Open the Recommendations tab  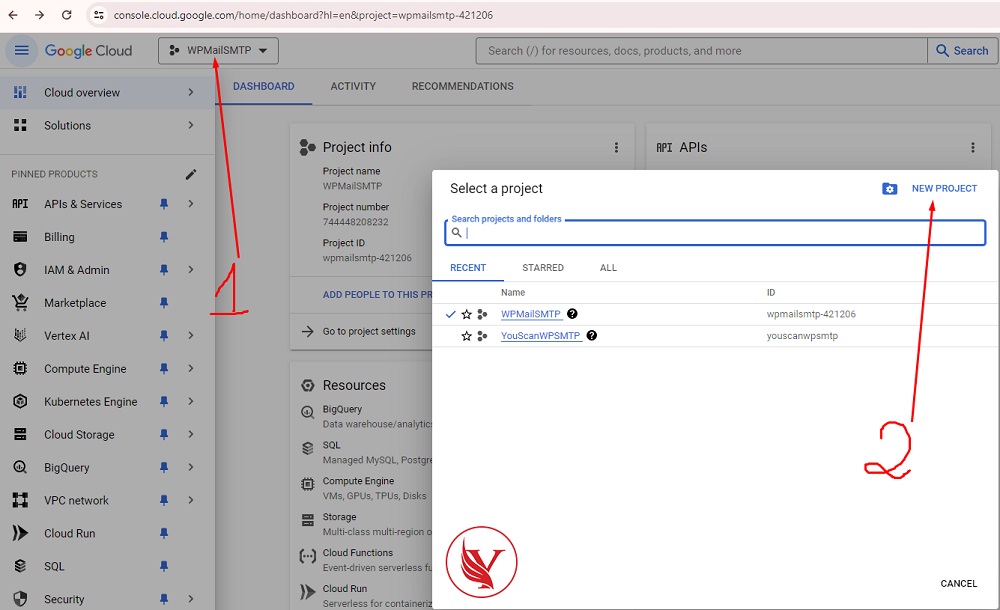pyautogui.click(x=462, y=87)
